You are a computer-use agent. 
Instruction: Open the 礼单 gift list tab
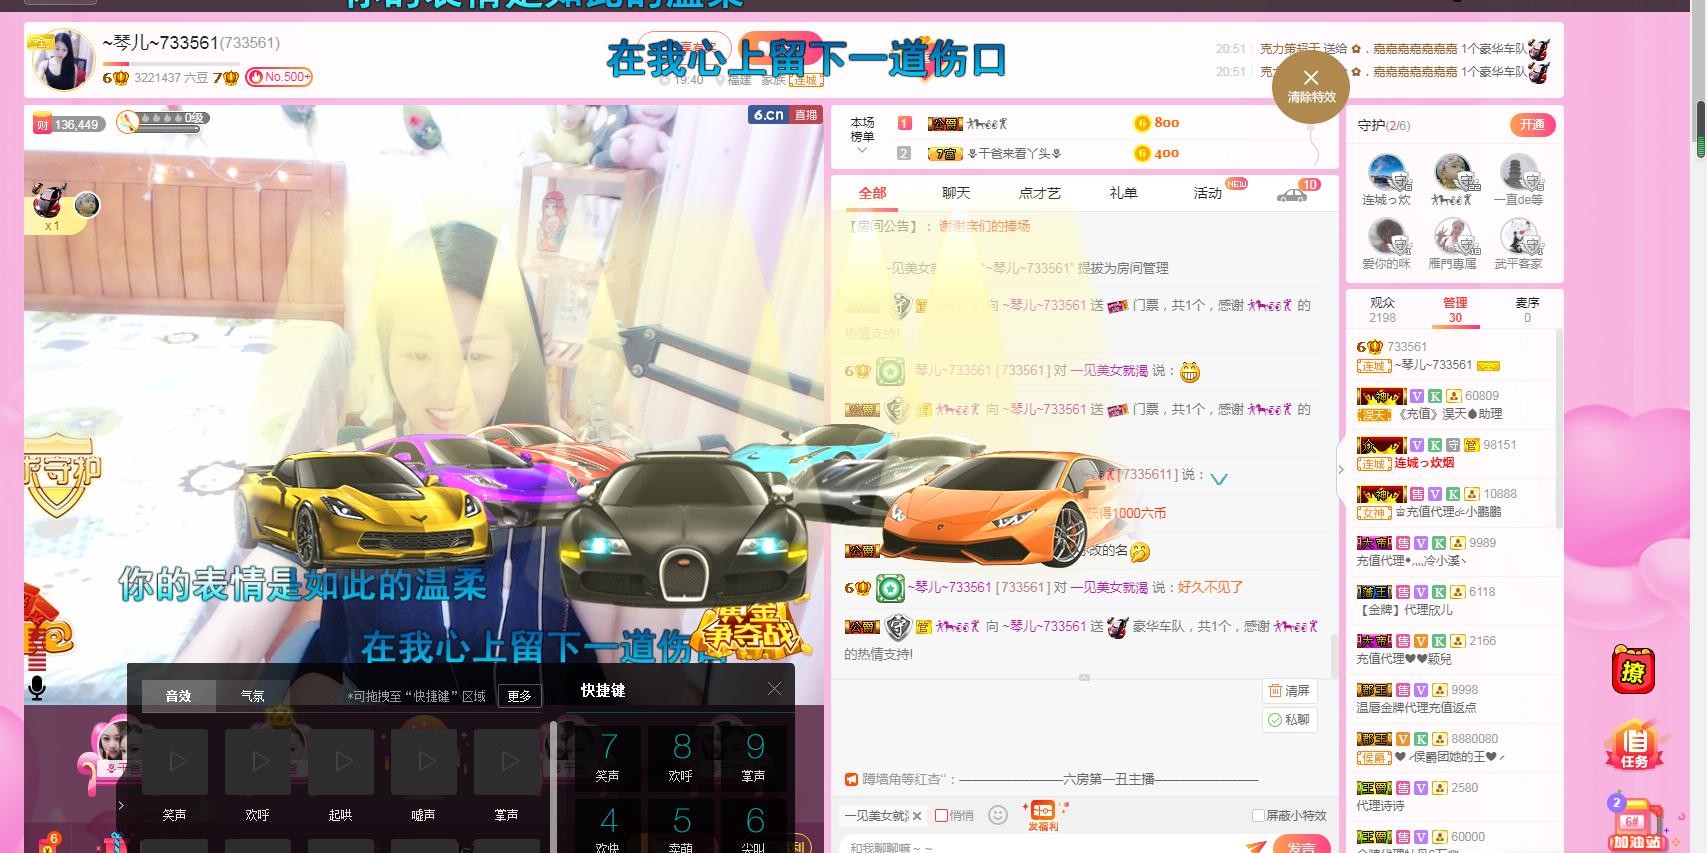(1123, 193)
